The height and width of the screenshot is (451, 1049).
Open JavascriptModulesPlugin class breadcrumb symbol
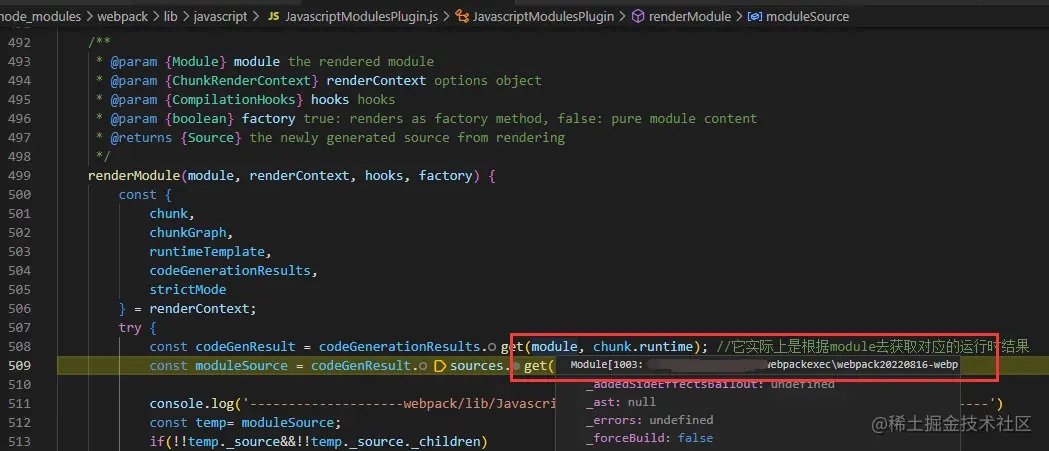click(x=543, y=16)
